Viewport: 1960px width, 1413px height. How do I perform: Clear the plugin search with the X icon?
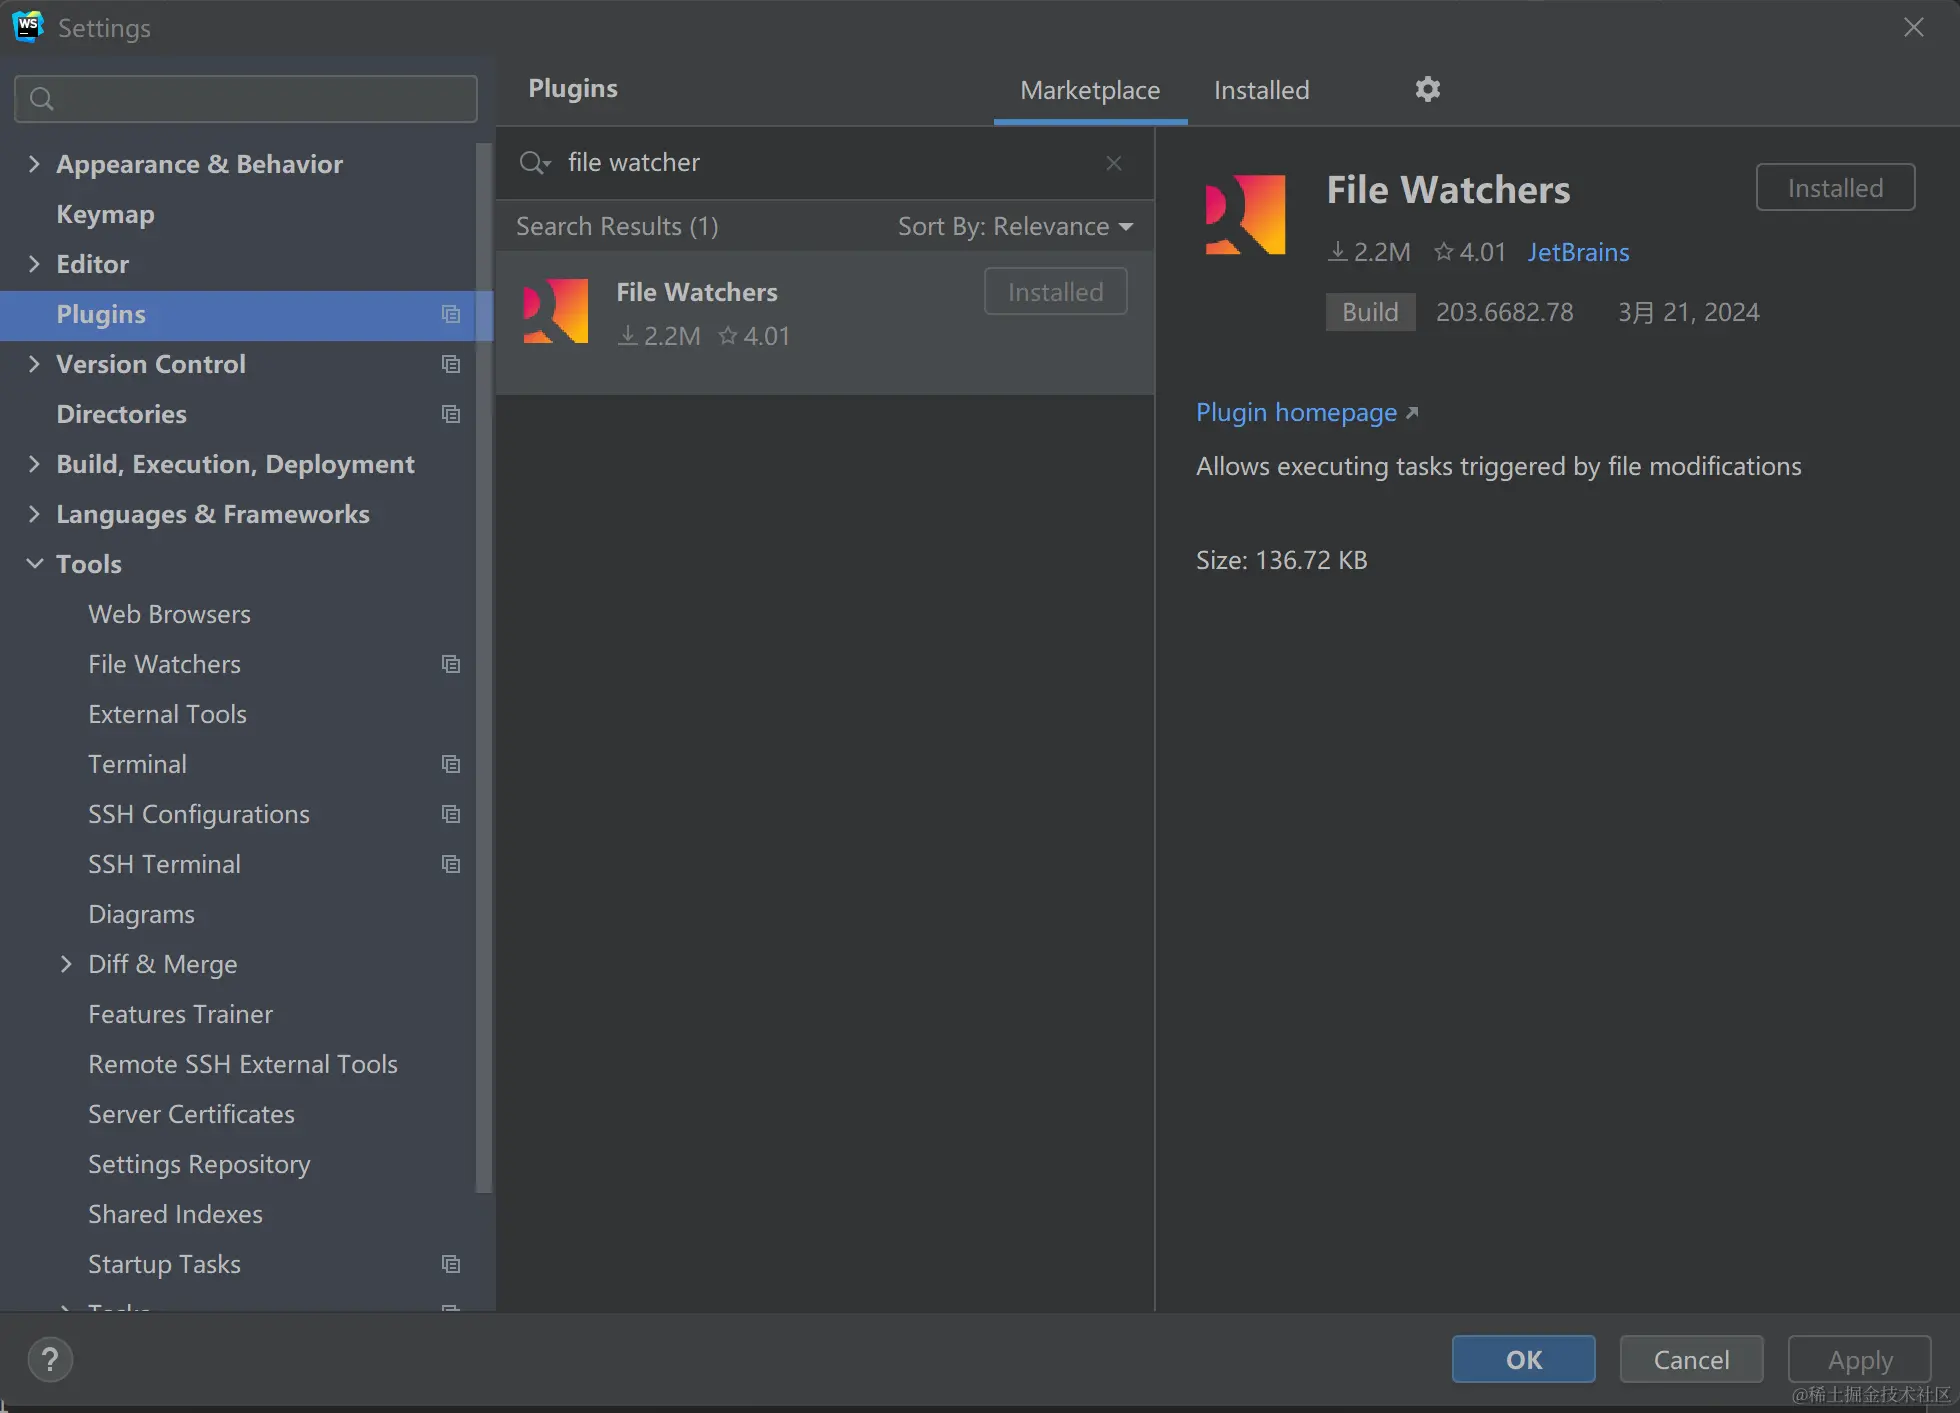(1113, 163)
